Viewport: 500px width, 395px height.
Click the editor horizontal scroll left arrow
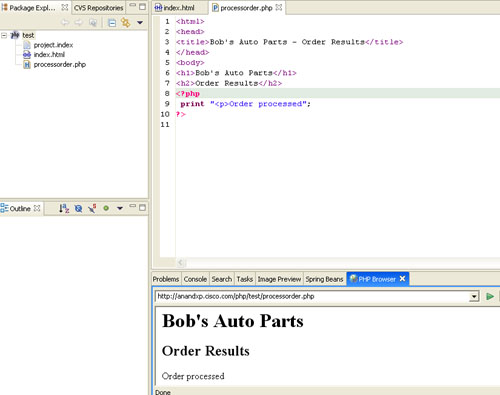click(x=181, y=263)
